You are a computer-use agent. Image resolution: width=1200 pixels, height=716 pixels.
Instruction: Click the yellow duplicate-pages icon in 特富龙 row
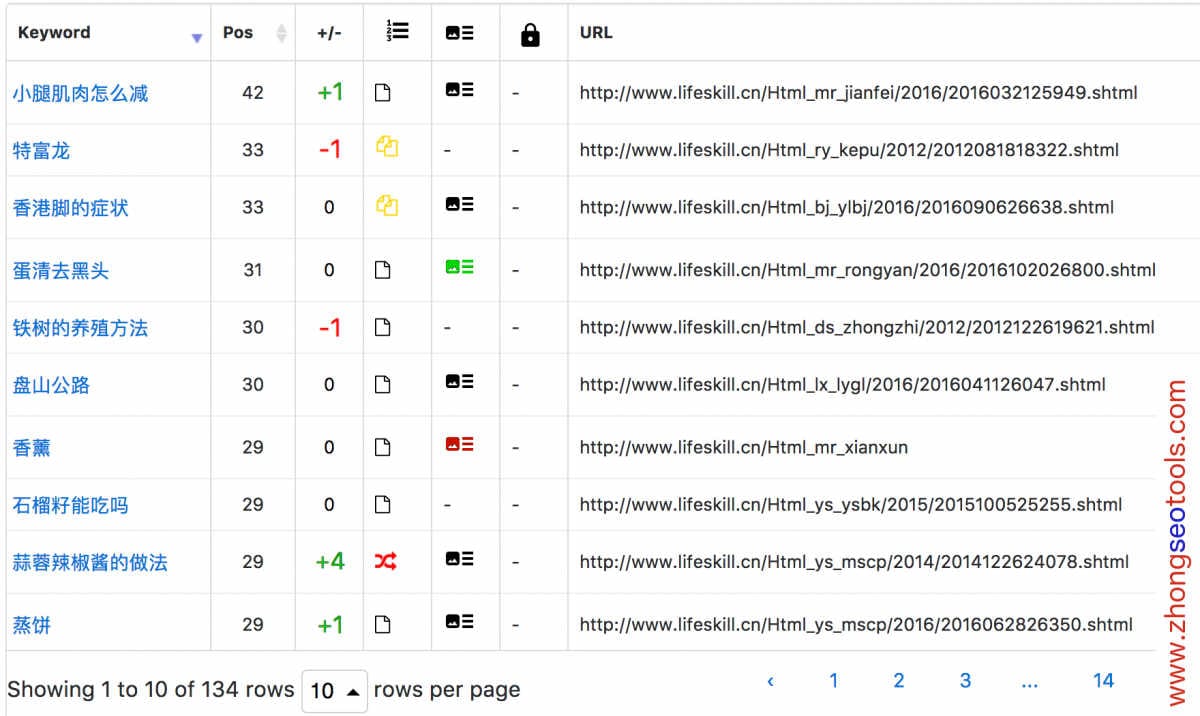[x=387, y=147]
